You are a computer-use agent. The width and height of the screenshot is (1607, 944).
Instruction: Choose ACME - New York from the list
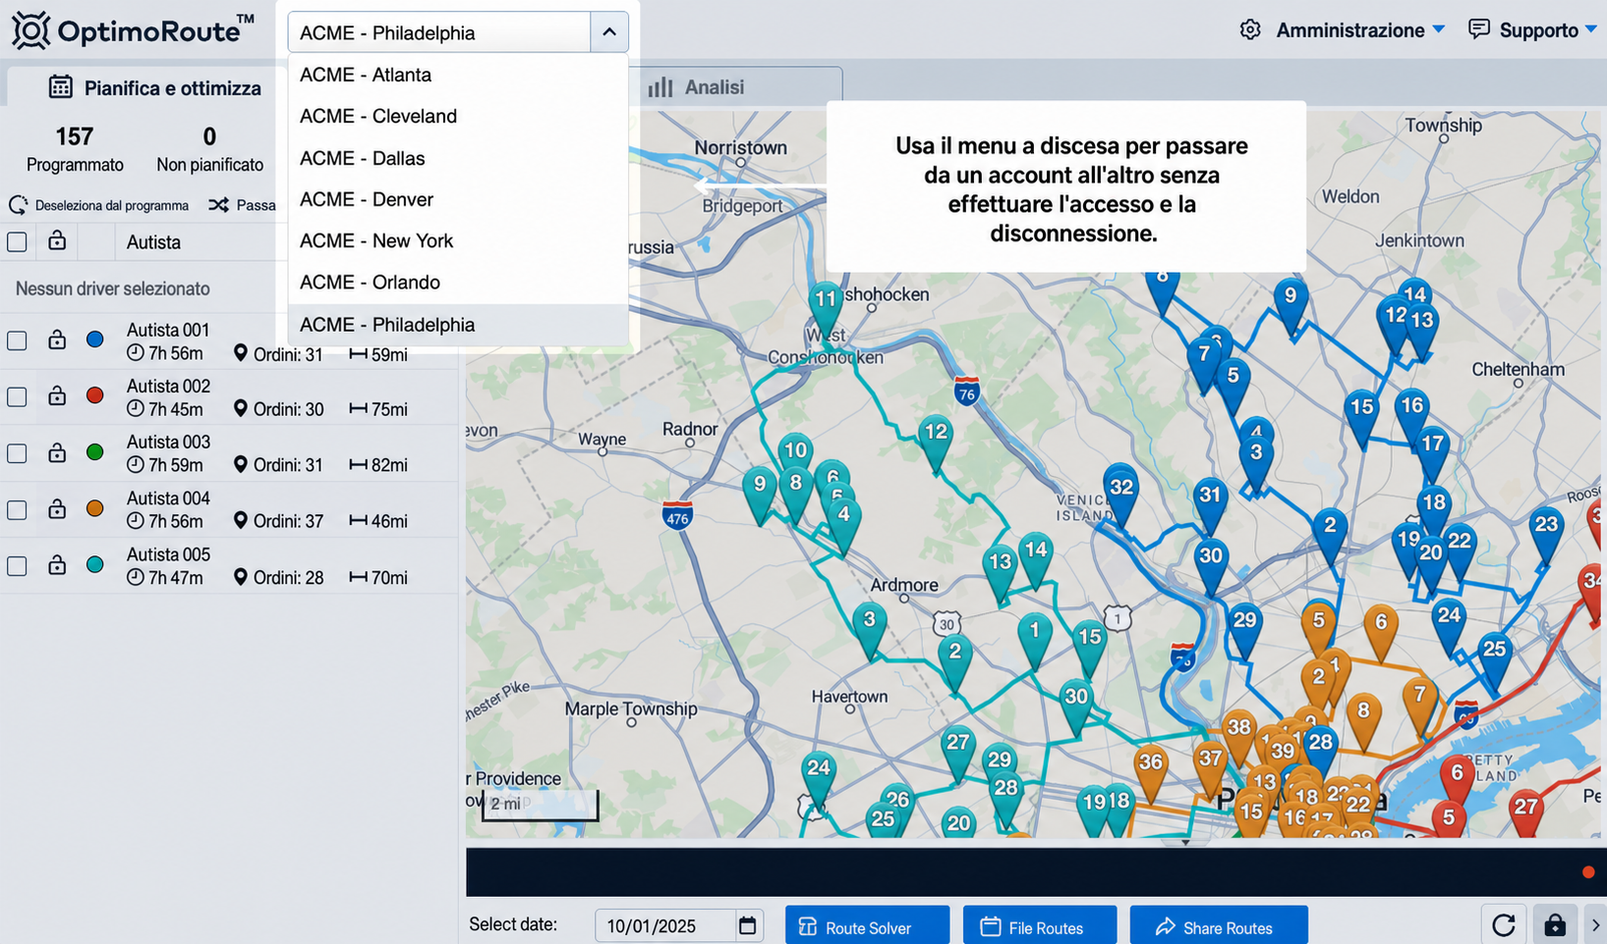(458, 241)
